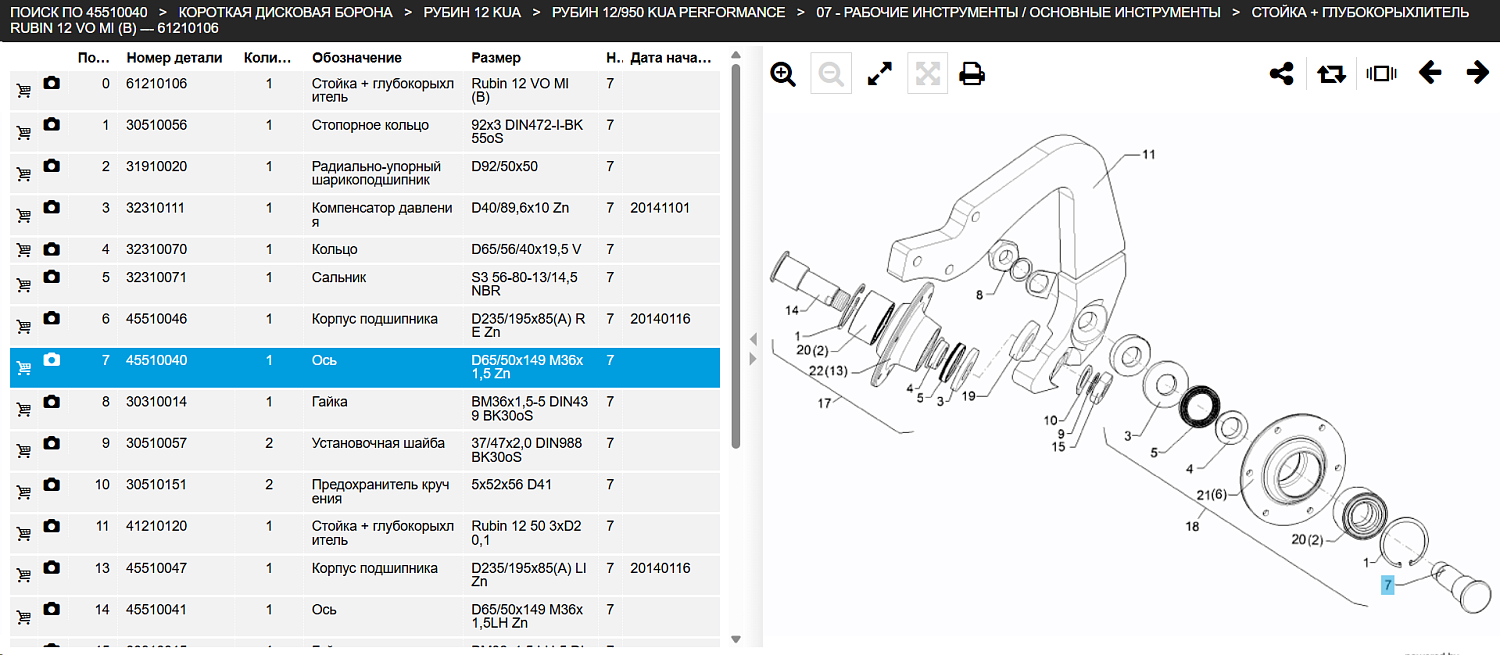Viewport: 1500px width, 655px height.
Task: Go to previous diagram with left arrow
Action: pos(1430,73)
